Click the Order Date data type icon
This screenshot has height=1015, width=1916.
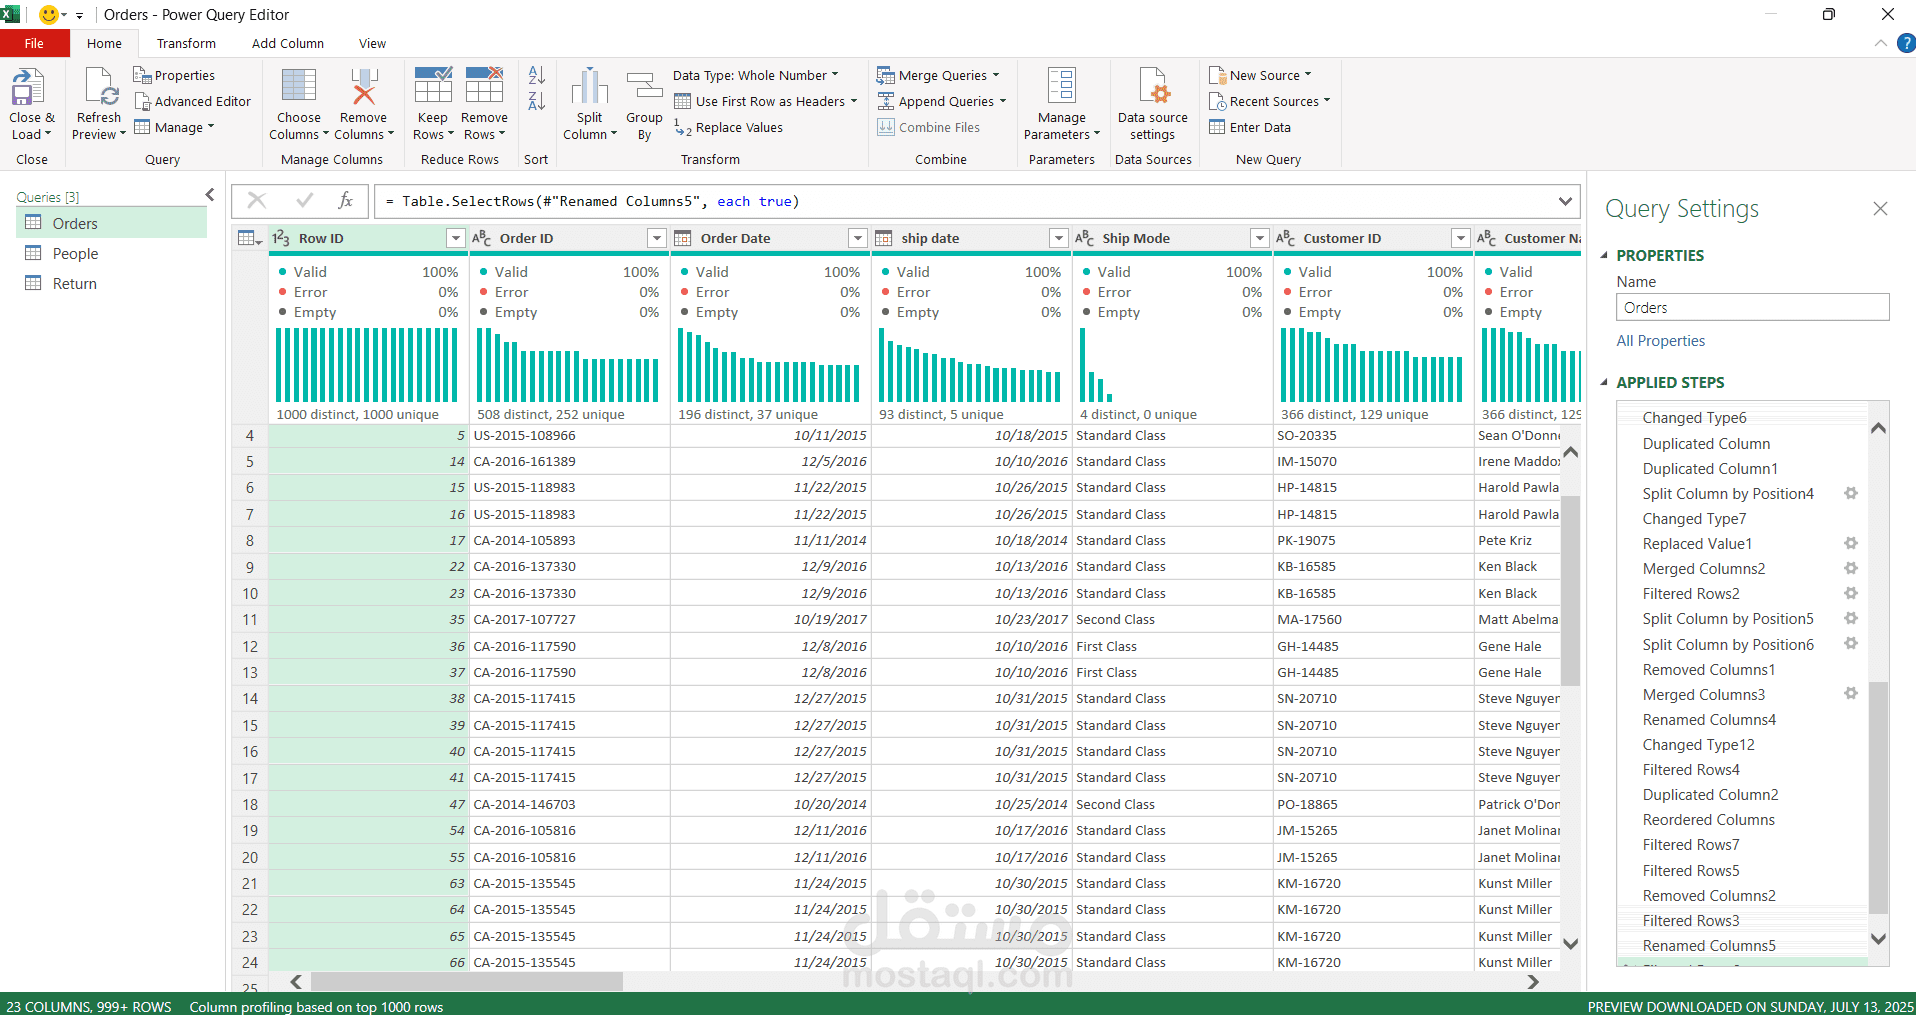coord(683,238)
